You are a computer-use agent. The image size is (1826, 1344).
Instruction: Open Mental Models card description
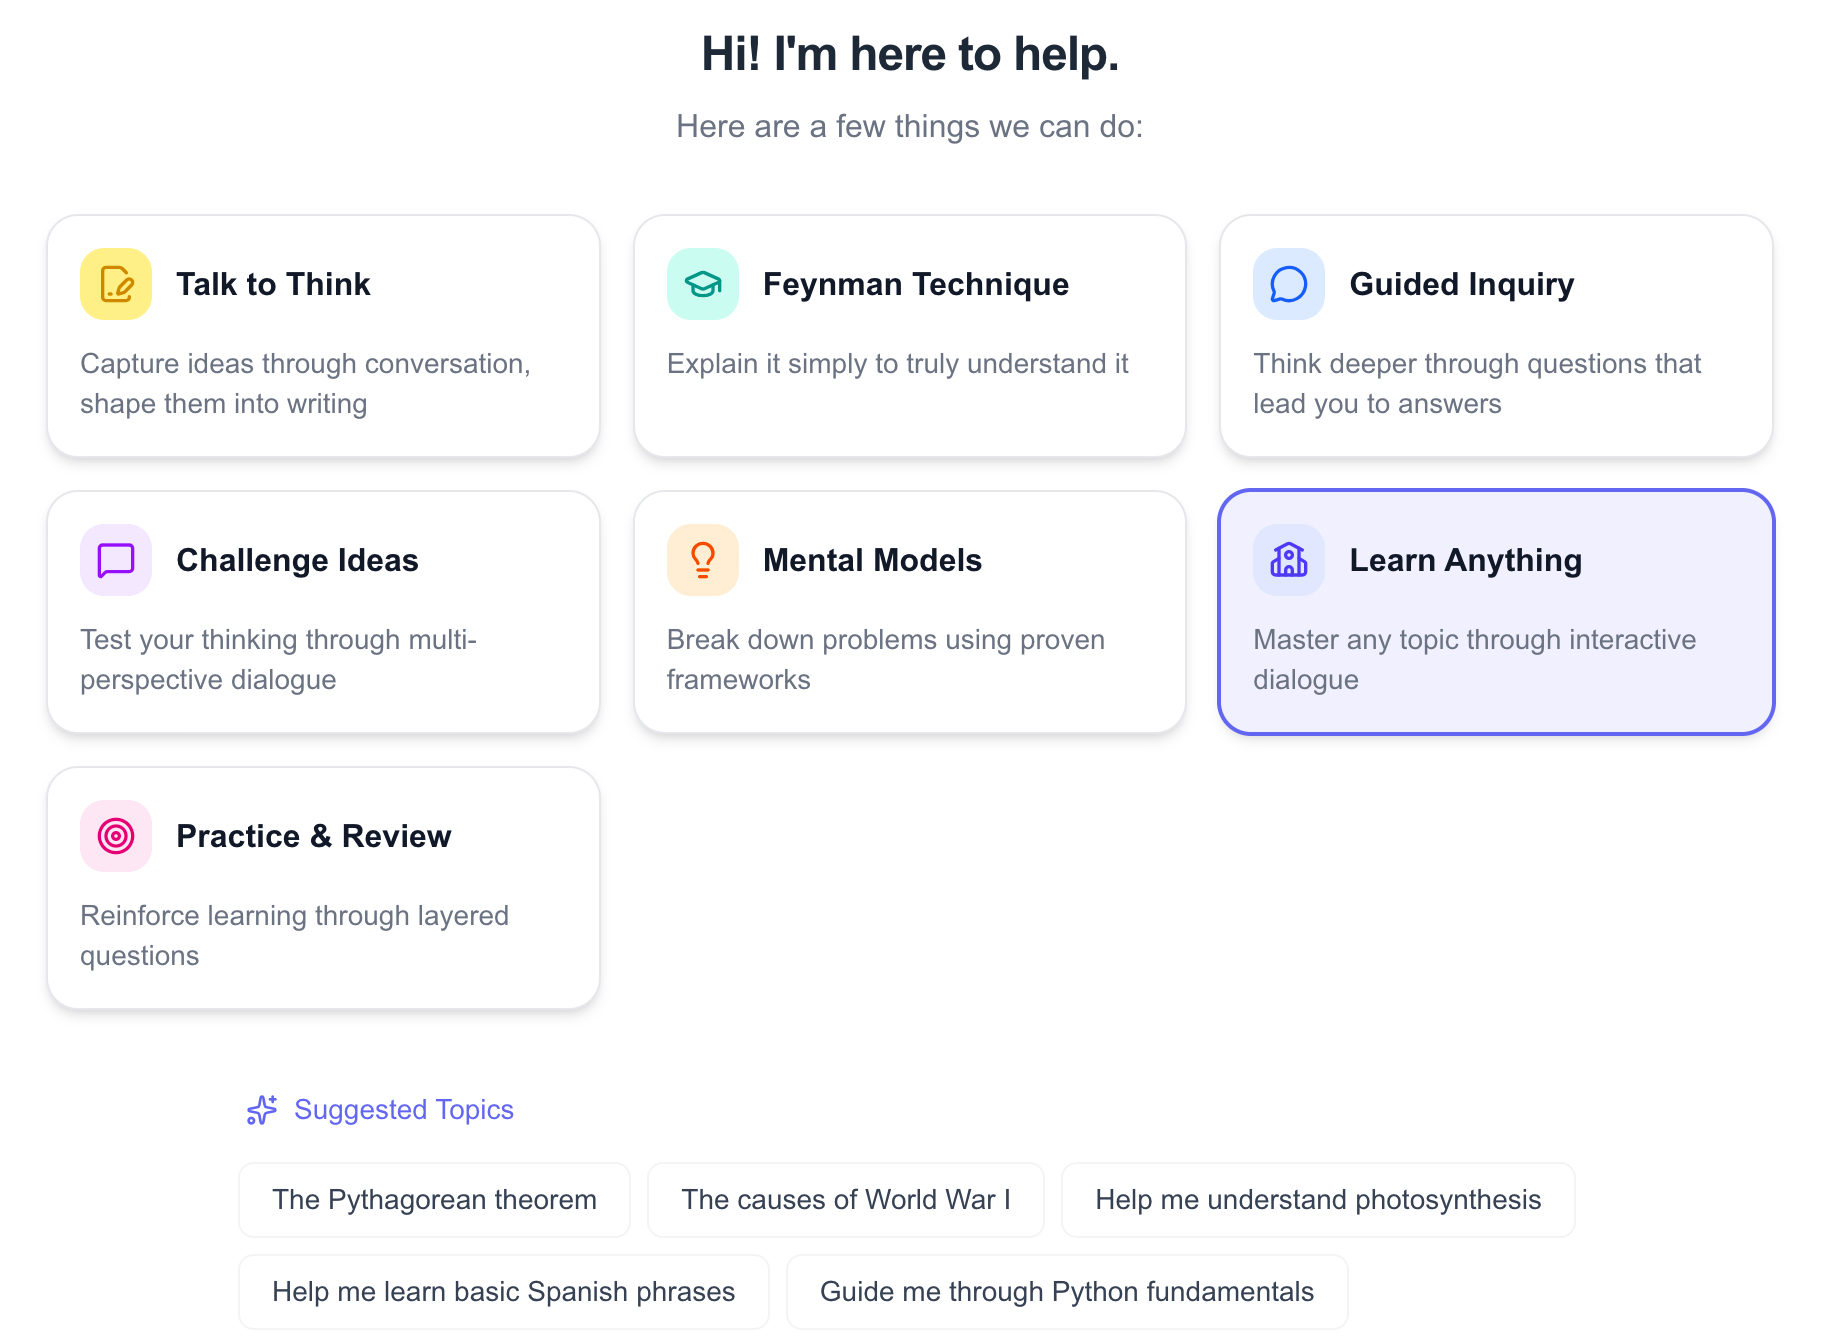pyautogui.click(x=885, y=660)
